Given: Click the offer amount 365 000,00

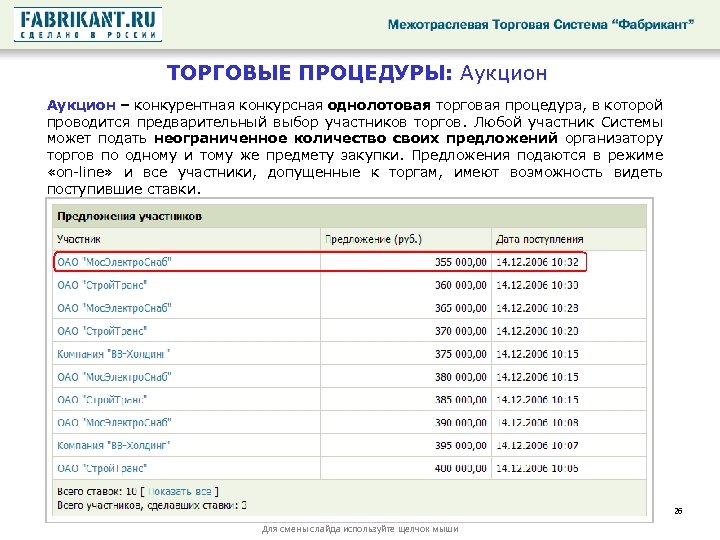Looking at the screenshot, I should [461, 308].
